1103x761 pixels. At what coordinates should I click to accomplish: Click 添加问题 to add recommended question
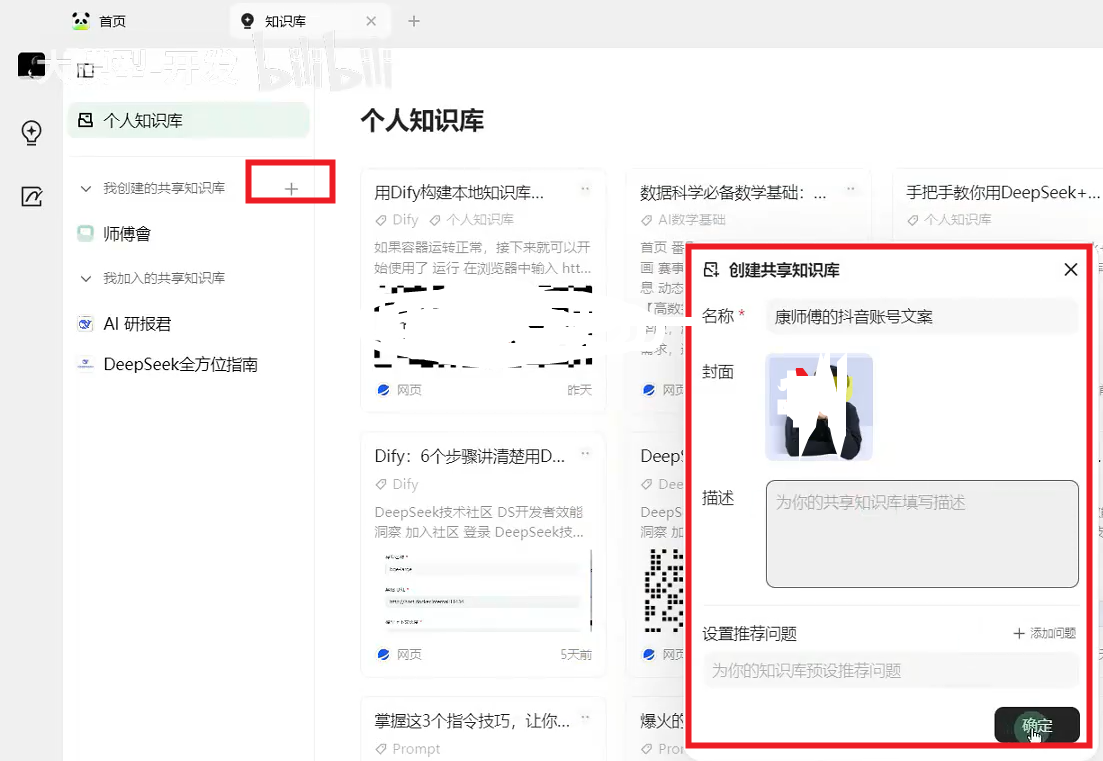1045,633
